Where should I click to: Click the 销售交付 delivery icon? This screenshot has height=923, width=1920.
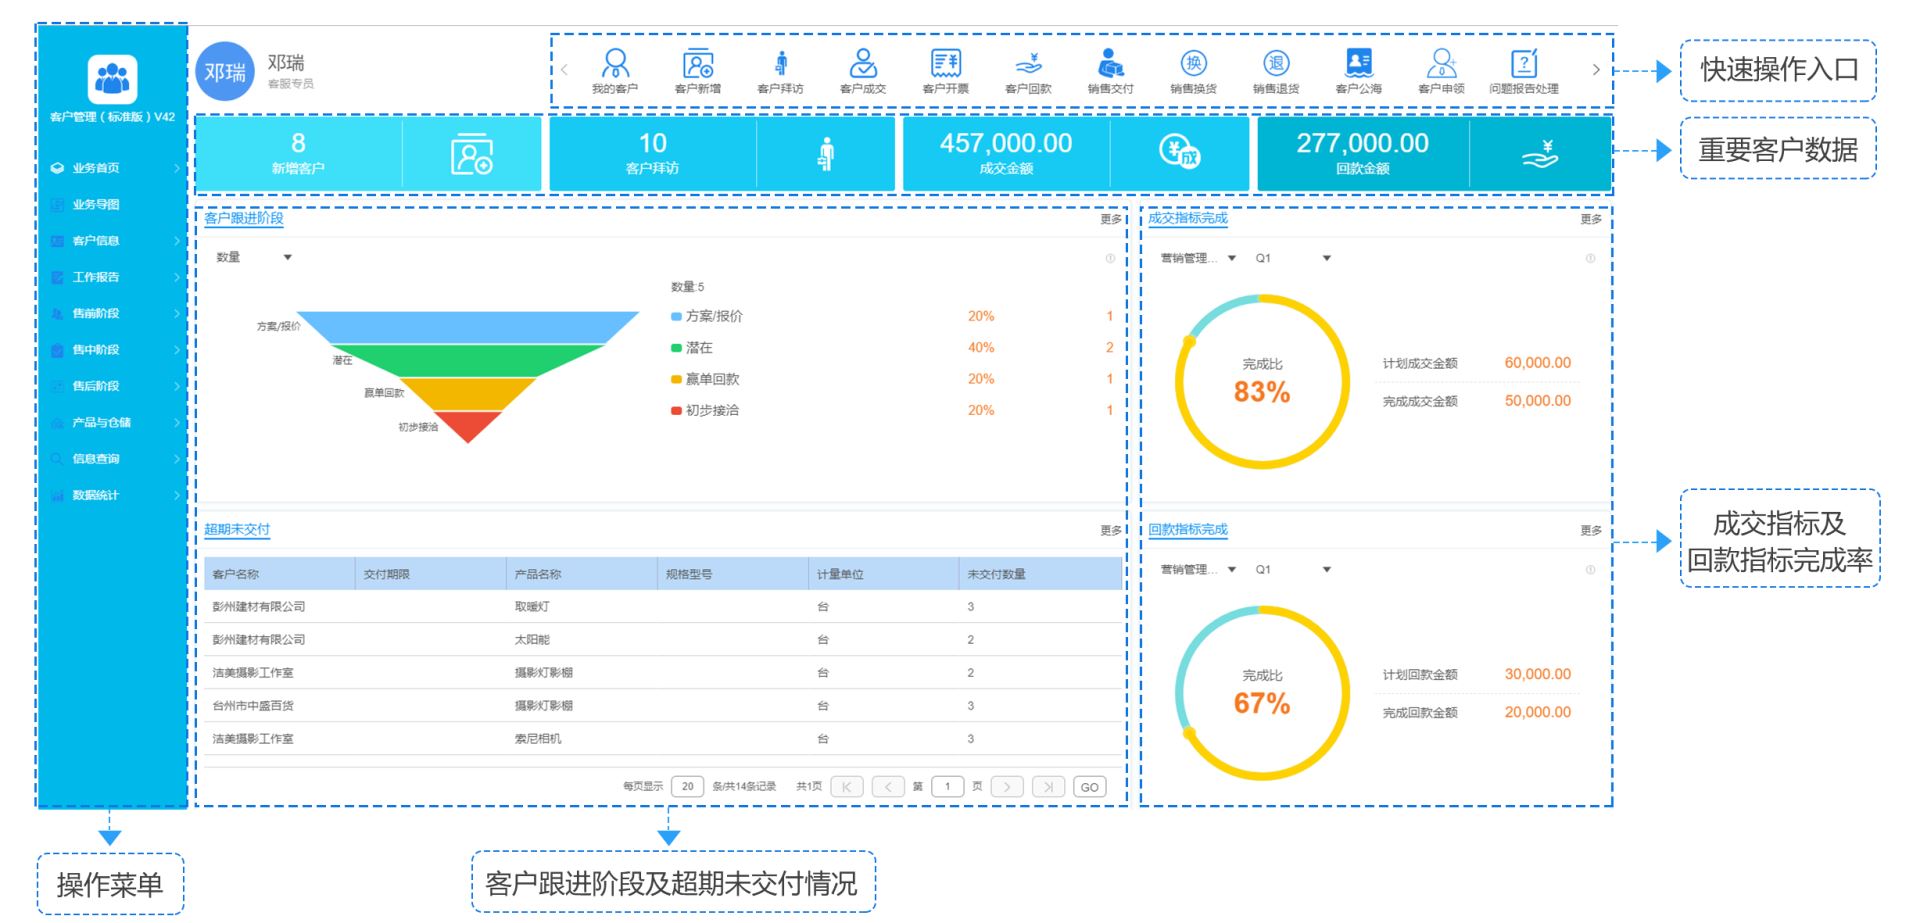(1111, 66)
